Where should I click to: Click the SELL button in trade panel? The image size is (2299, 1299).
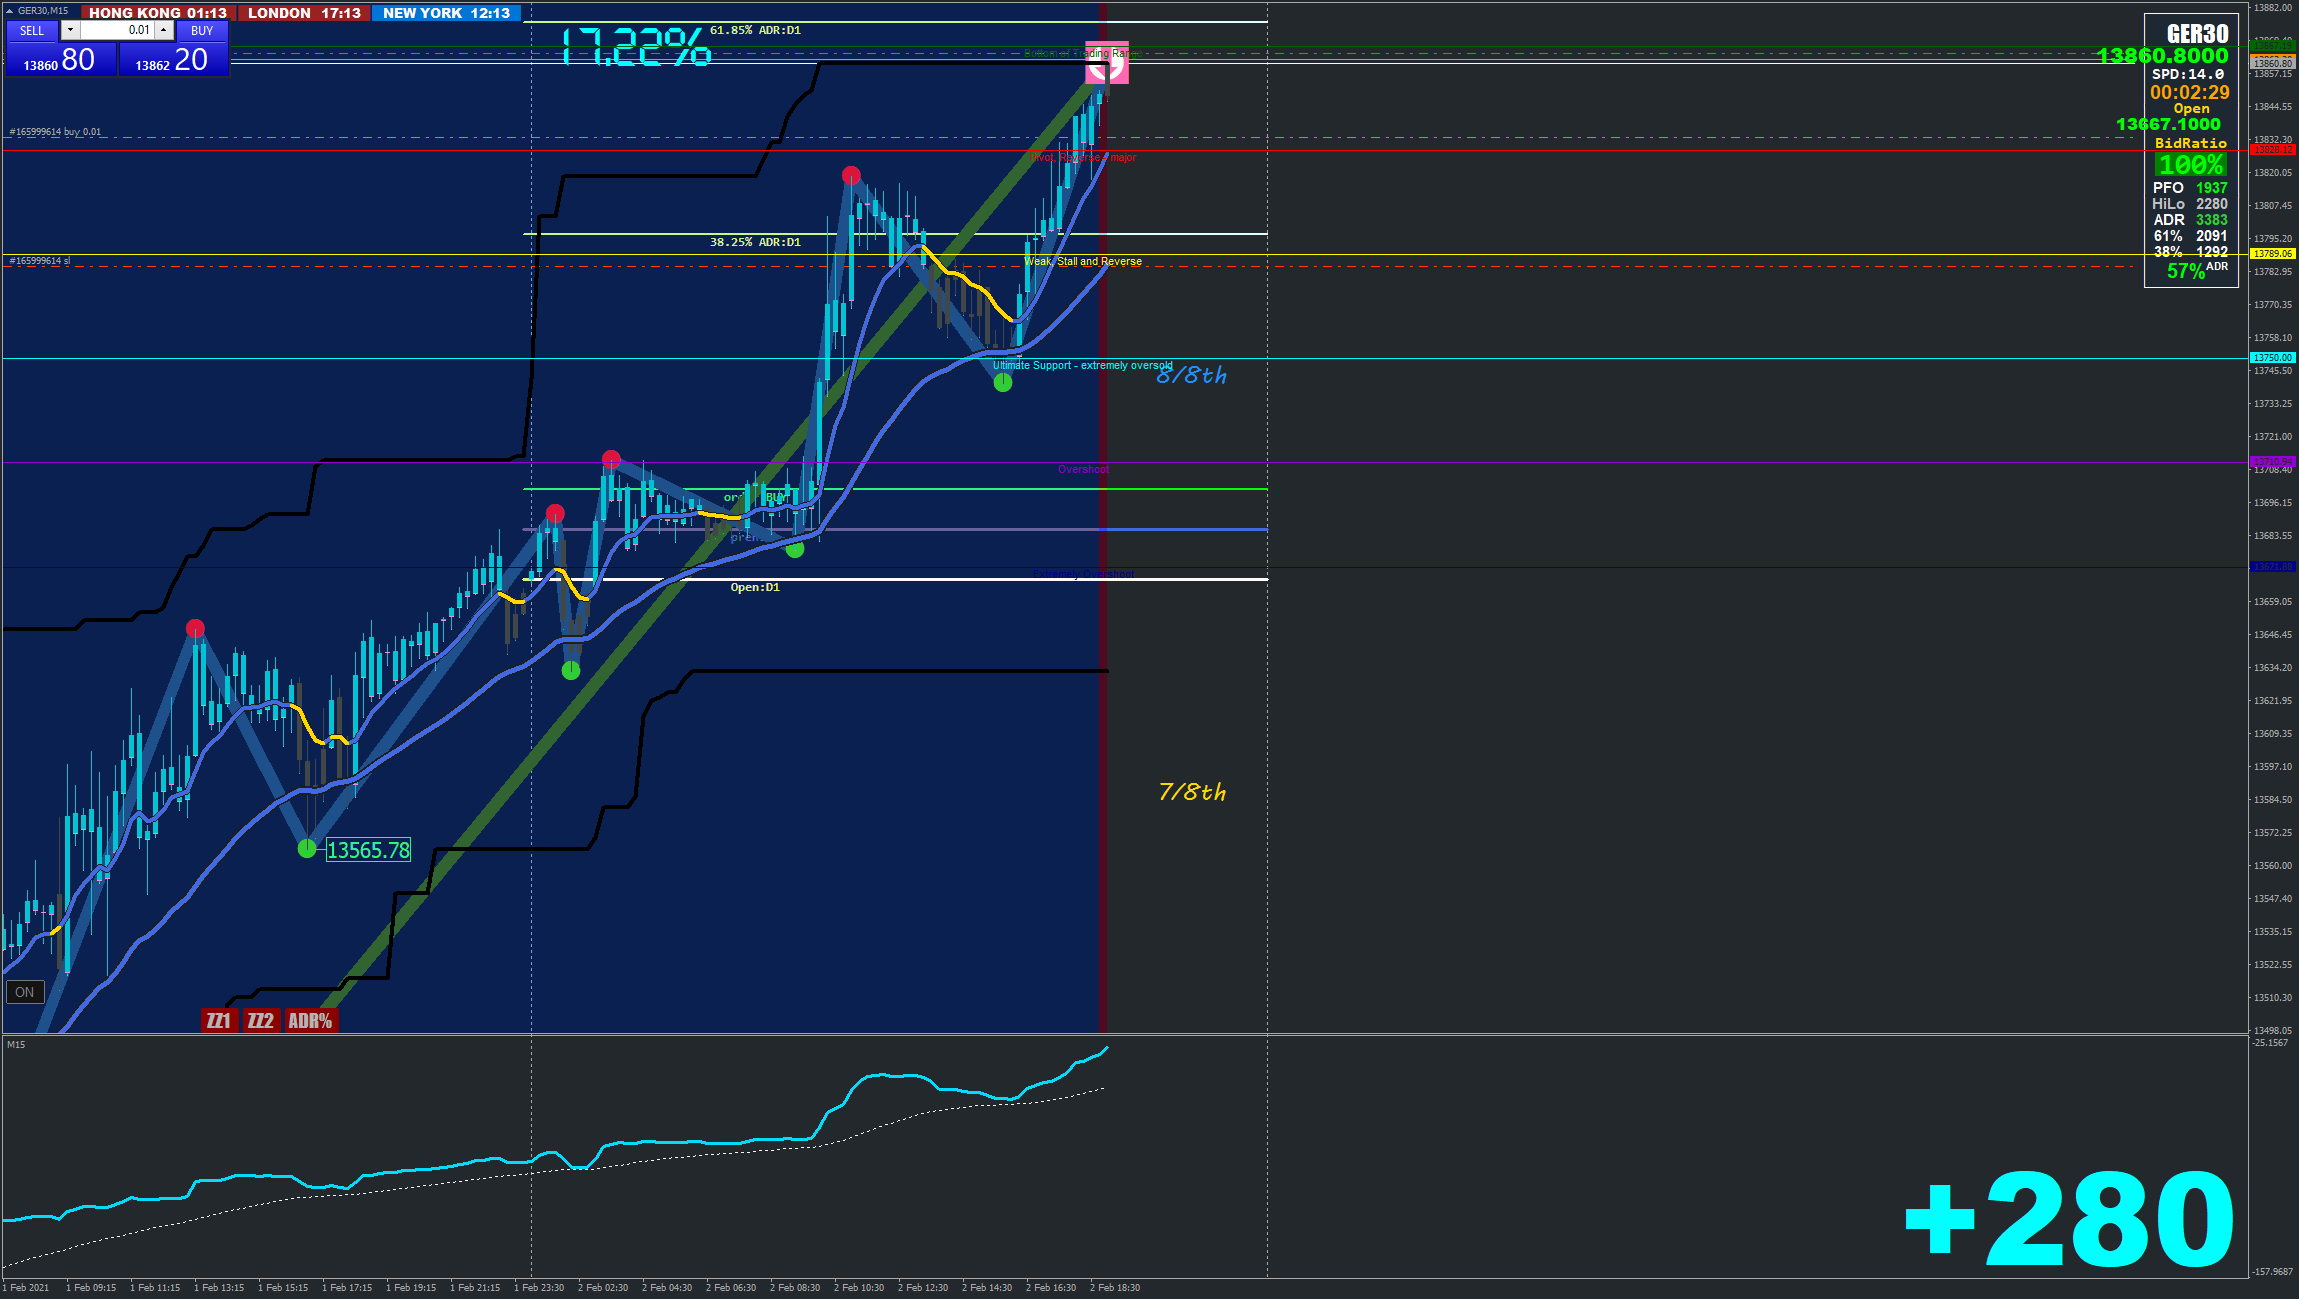click(32, 31)
